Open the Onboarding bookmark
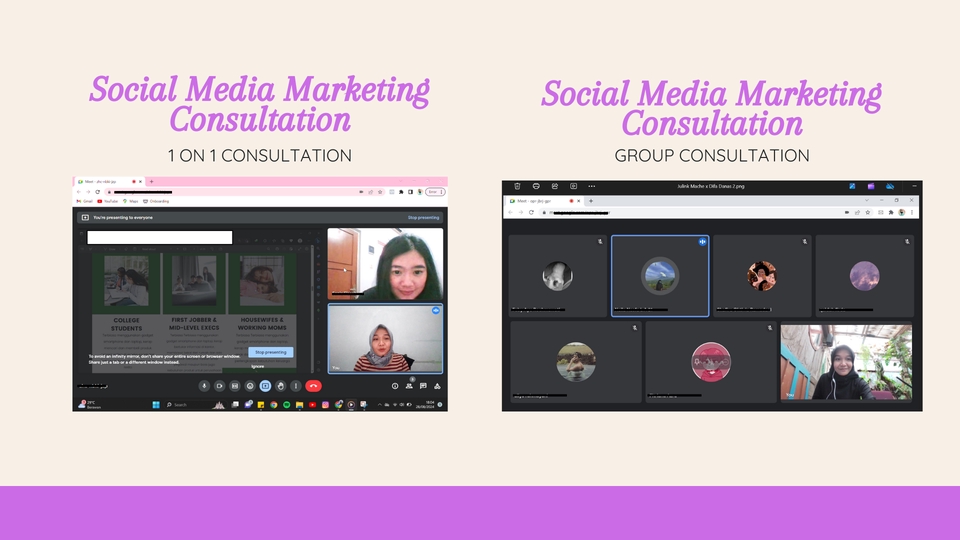This screenshot has width=960, height=540. (156, 201)
